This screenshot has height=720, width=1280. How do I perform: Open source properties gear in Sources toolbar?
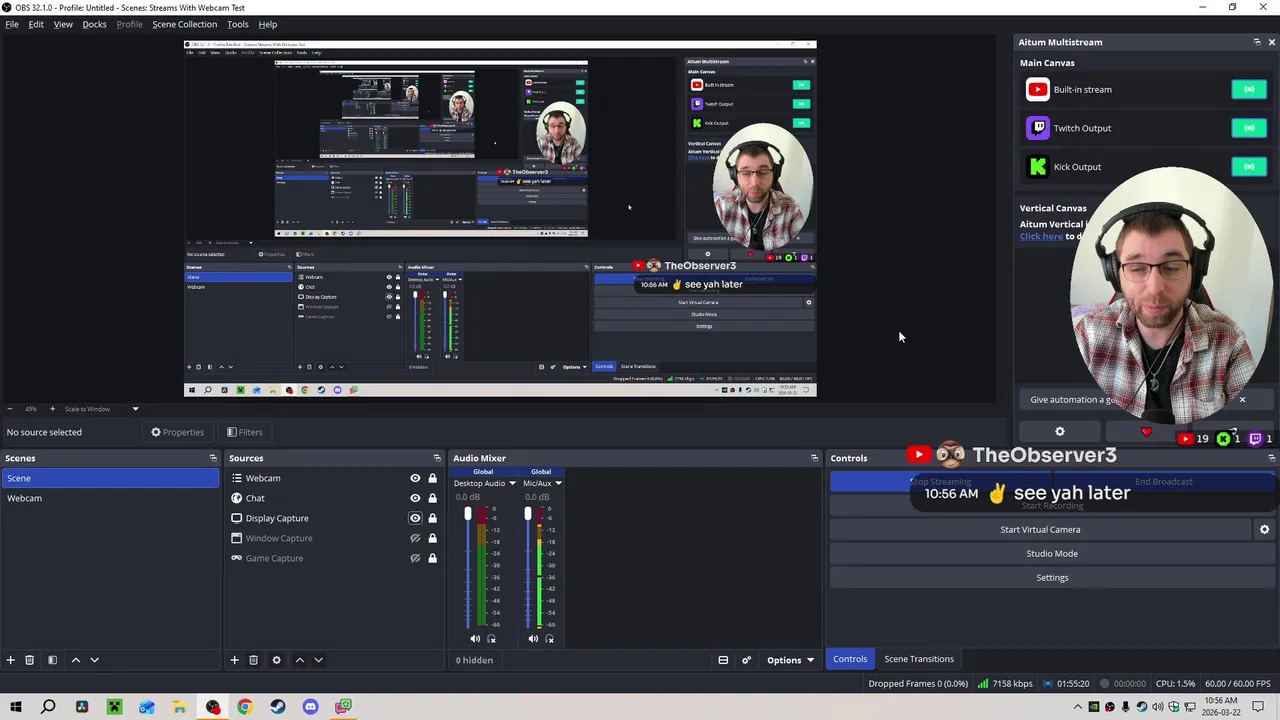[x=276, y=660]
